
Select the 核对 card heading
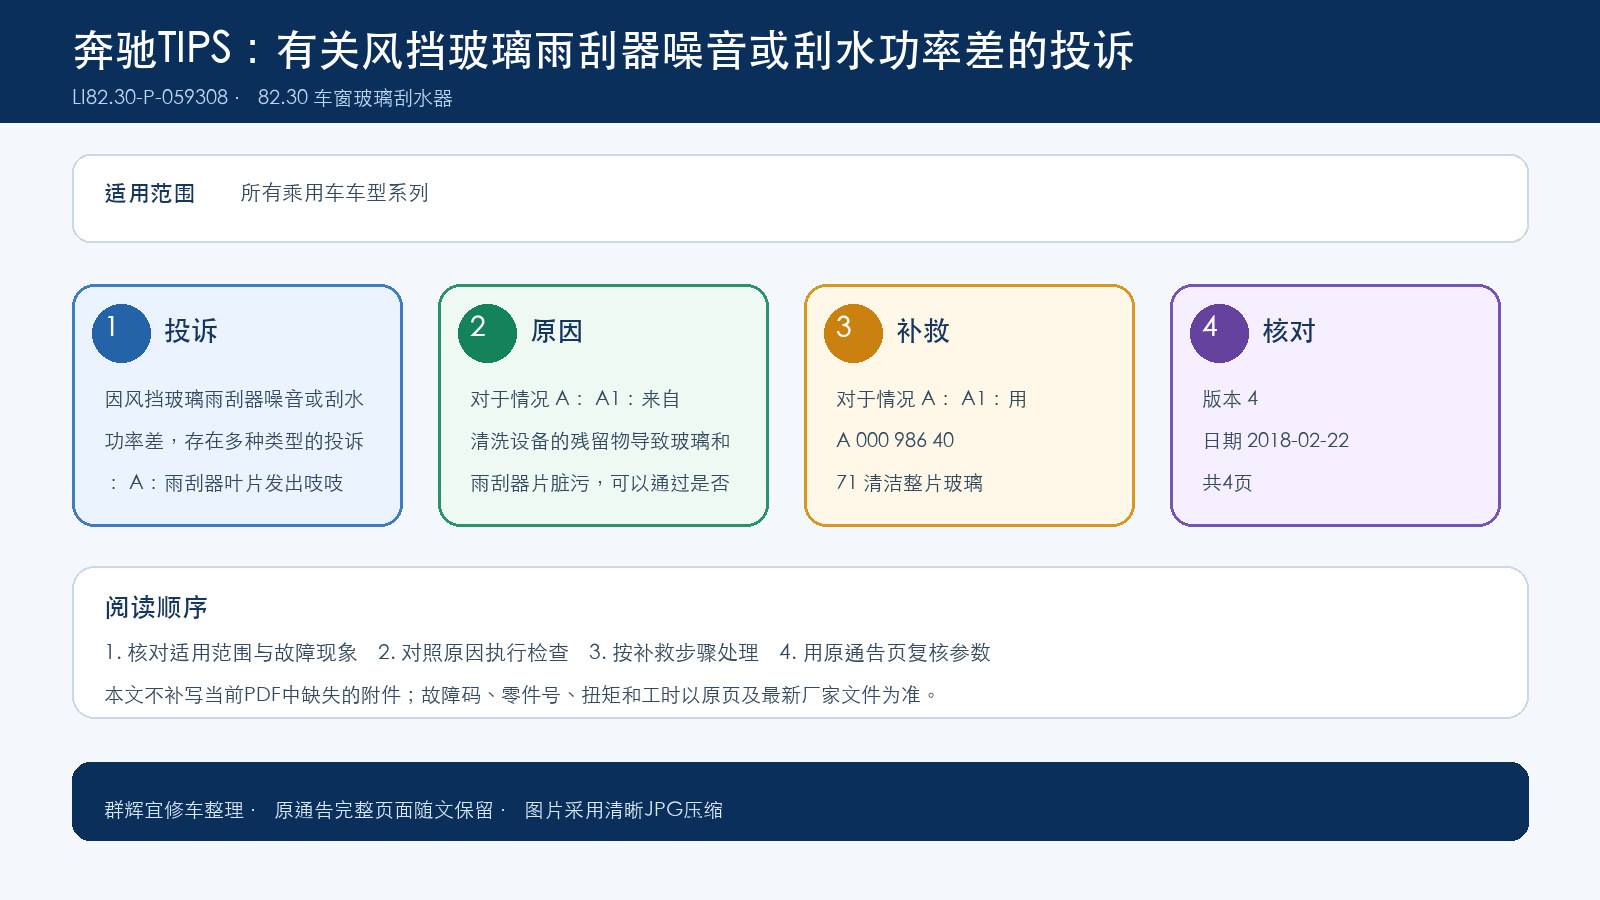point(1289,331)
